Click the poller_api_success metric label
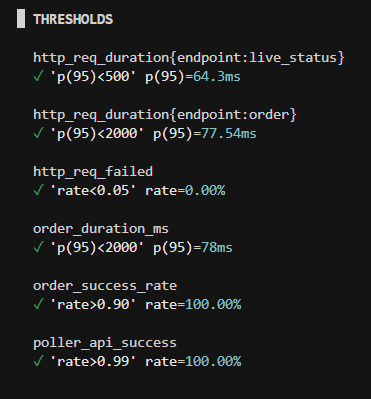Image resolution: width=371 pixels, height=399 pixels. click(105, 343)
